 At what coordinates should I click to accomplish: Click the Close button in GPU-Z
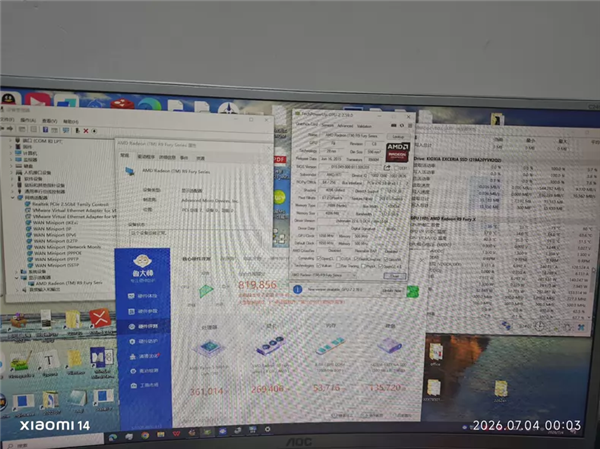[x=395, y=276]
